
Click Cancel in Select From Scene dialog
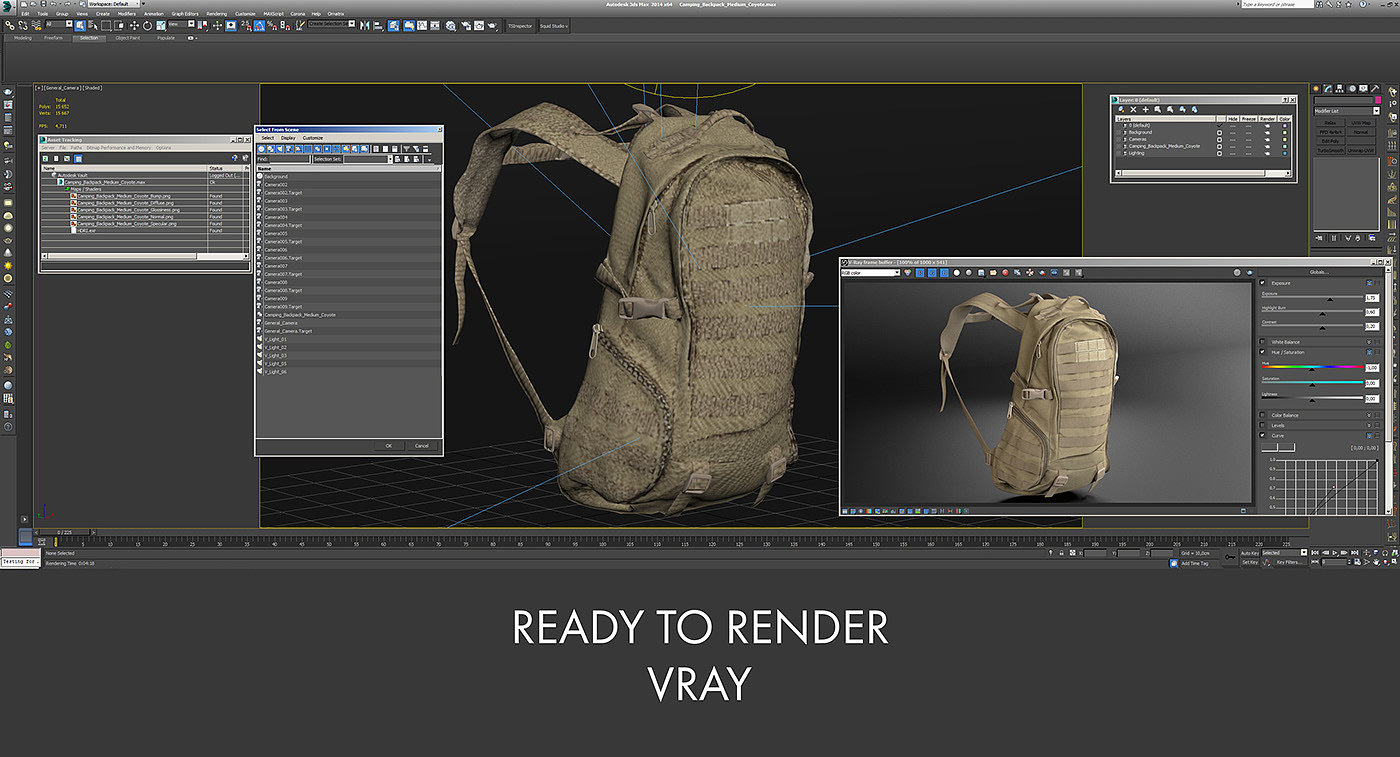[x=421, y=445]
